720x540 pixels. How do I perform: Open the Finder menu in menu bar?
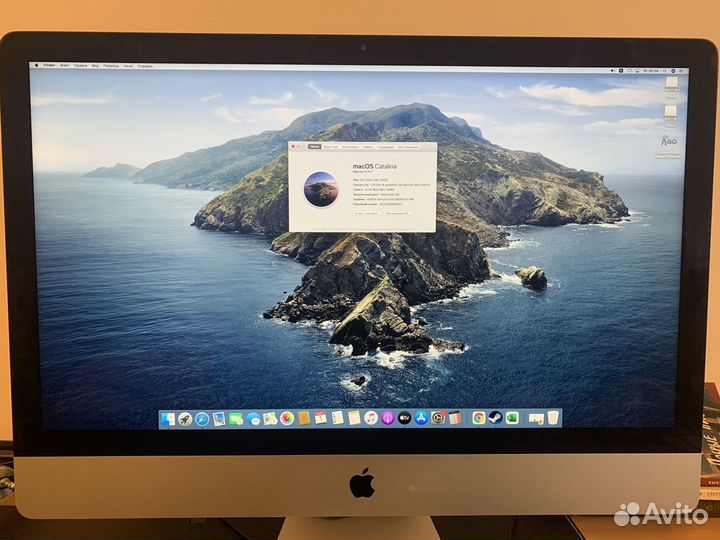[x=49, y=66]
